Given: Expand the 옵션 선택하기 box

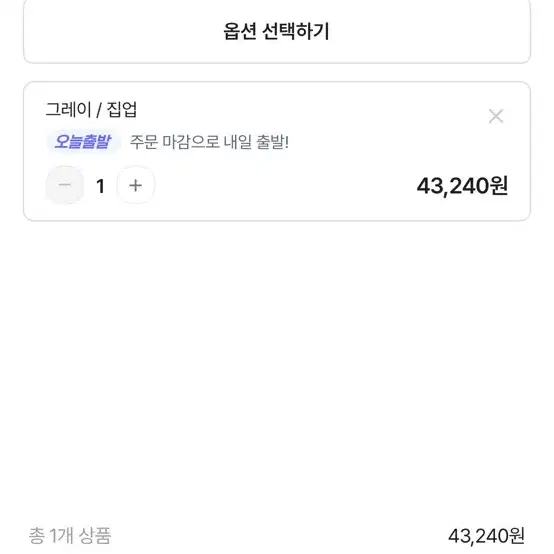Looking at the screenshot, I should pyautogui.click(x=277, y=31).
